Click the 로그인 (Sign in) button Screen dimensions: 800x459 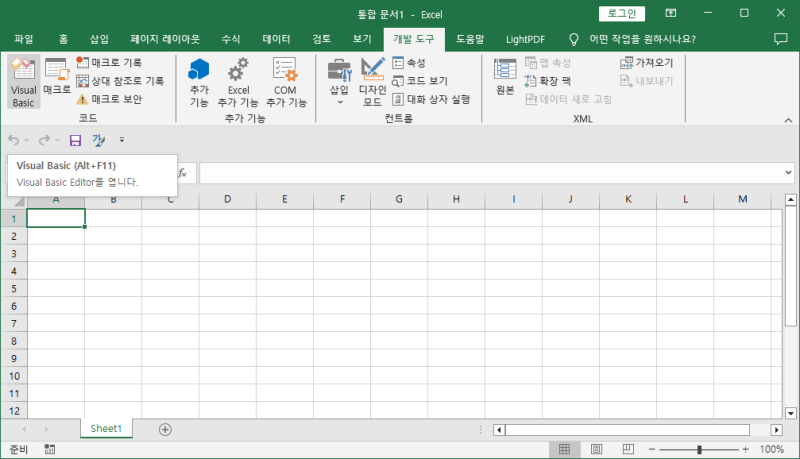pyautogui.click(x=621, y=14)
